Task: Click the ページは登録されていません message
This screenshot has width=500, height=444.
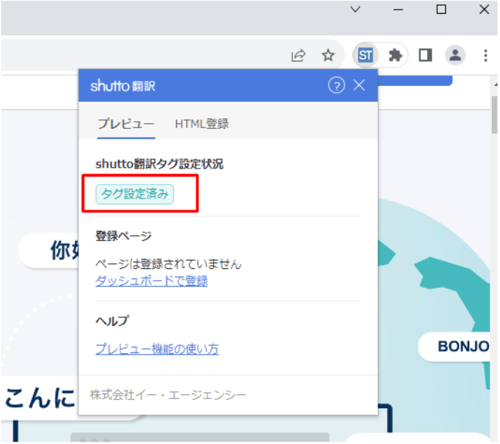Action: tap(168, 264)
